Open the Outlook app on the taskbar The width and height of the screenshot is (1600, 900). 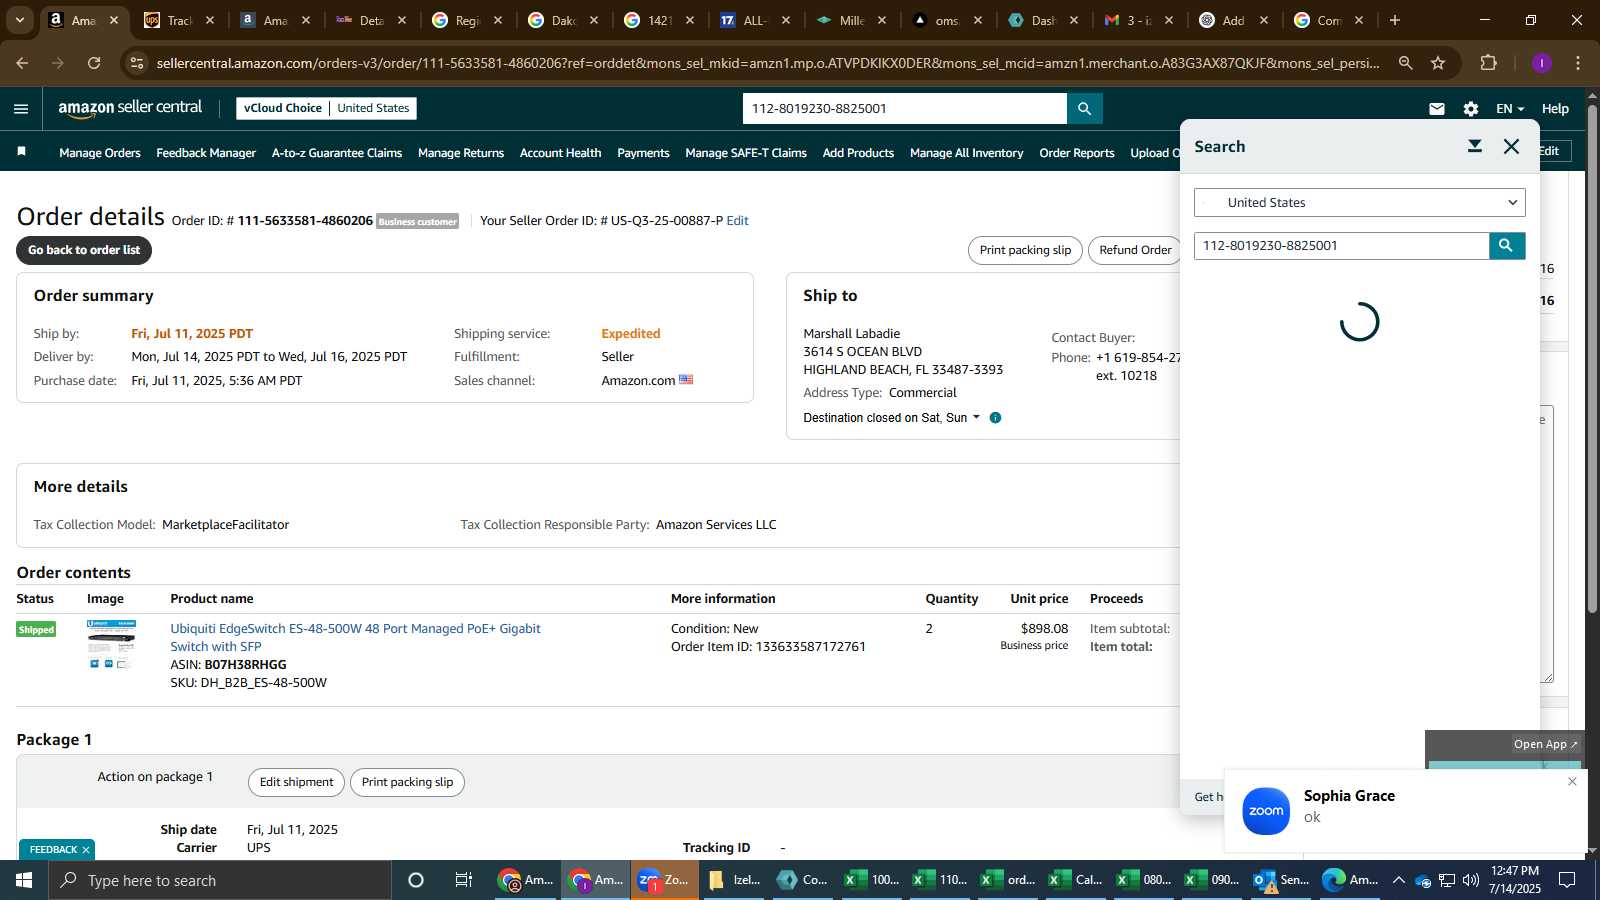coord(1282,880)
